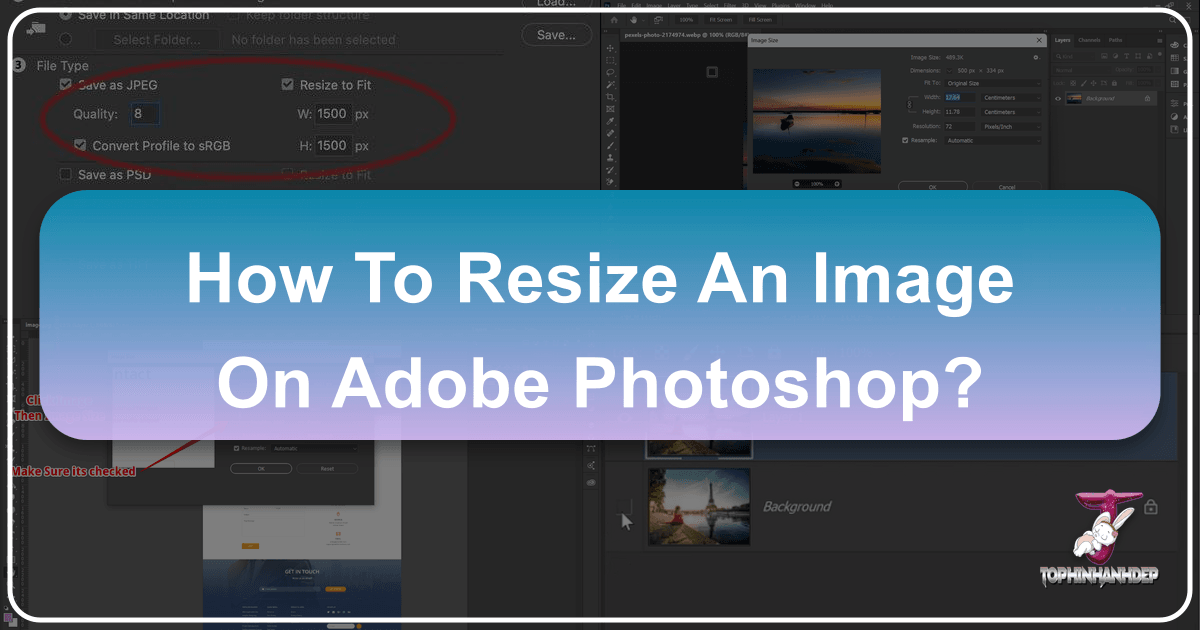Select the Lasso tool
Image resolution: width=1200 pixels, height=630 pixels.
(608, 74)
